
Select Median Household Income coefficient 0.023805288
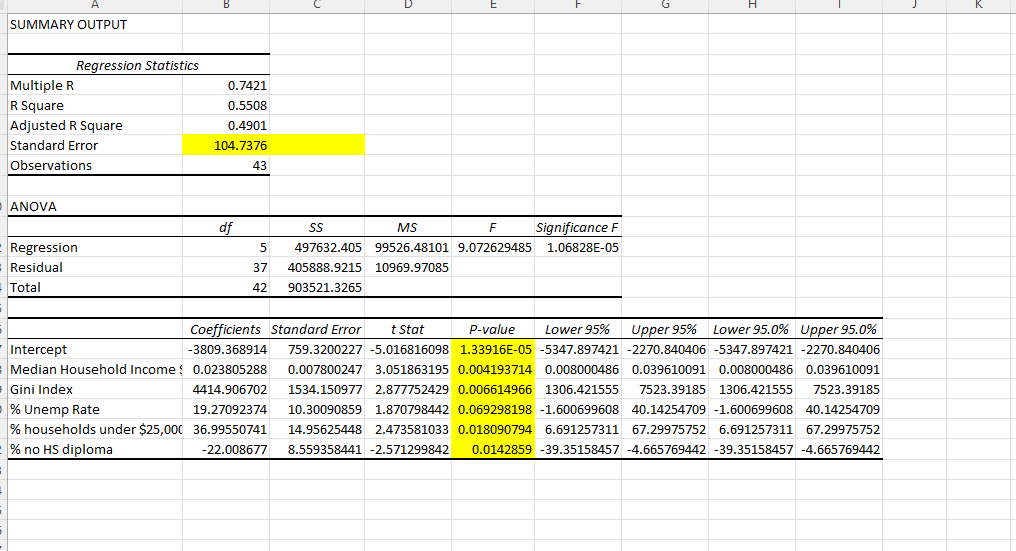pos(226,369)
